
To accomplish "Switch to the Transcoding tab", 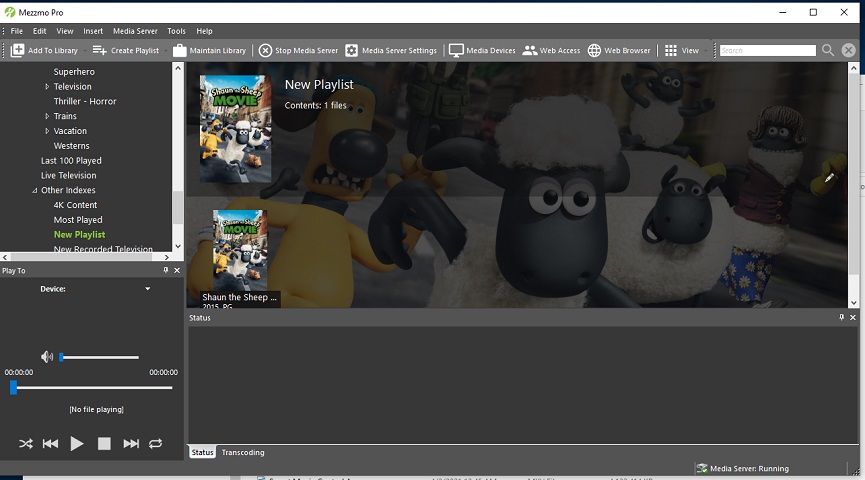I will point(243,452).
